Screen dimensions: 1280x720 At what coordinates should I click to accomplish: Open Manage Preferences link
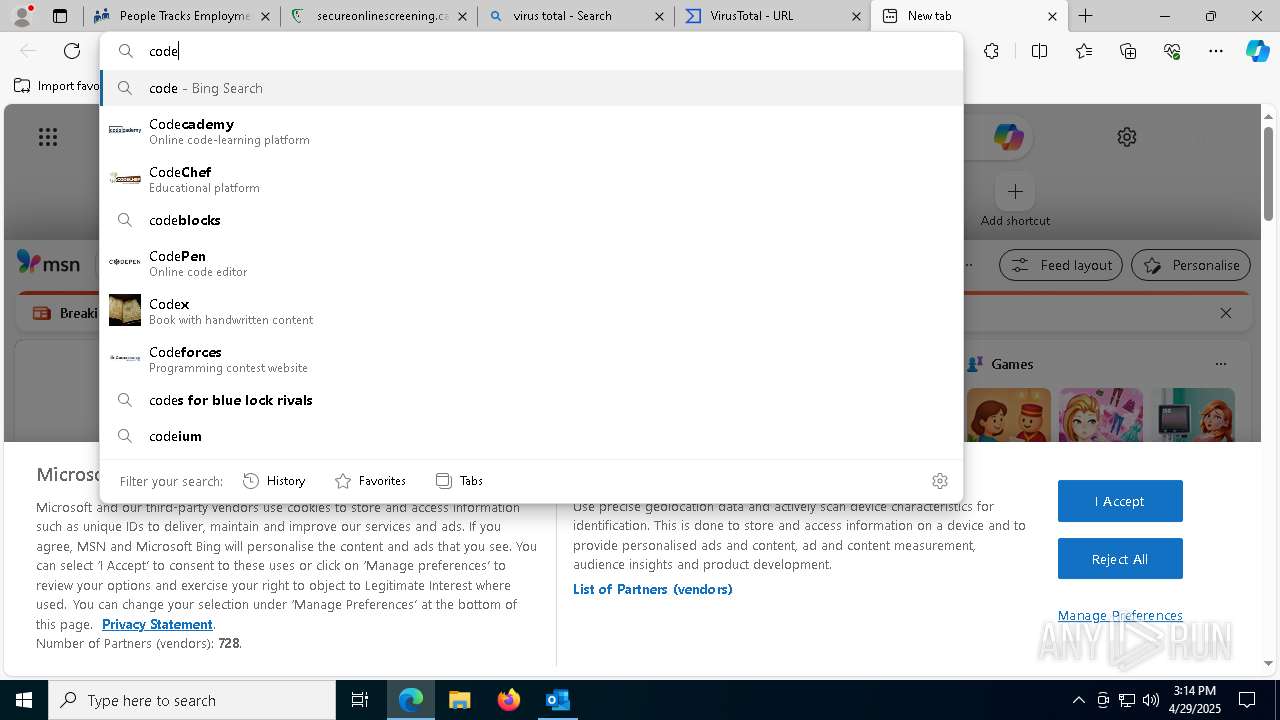[x=1120, y=615]
